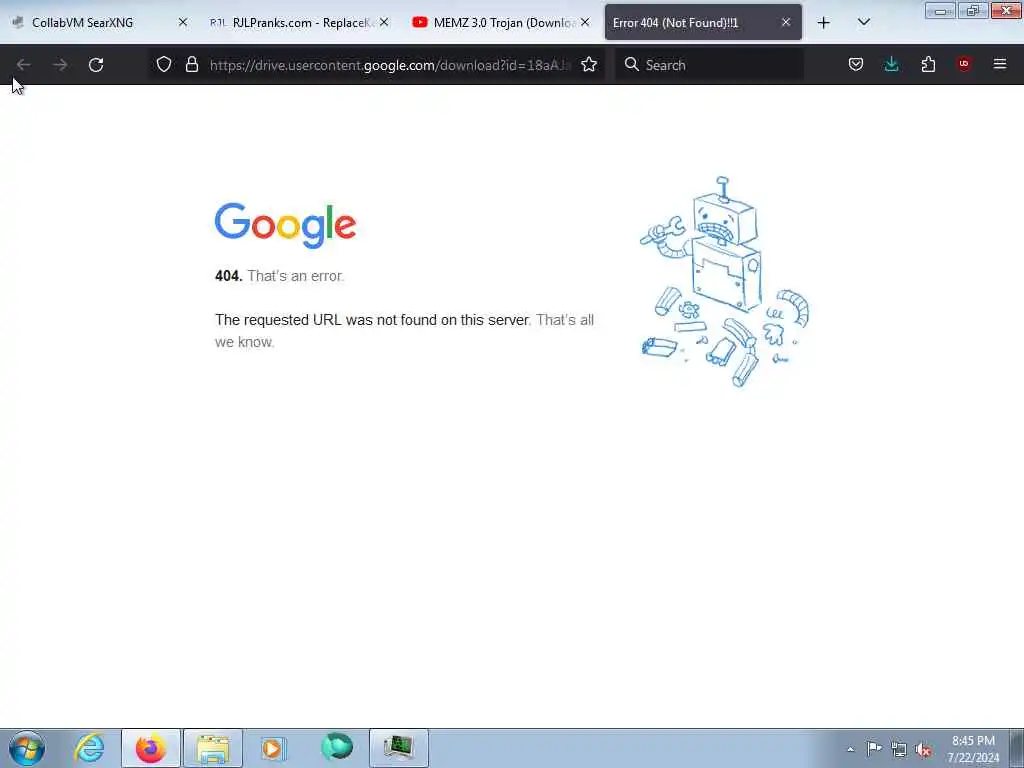
Task: Launch Internet Explorer from the taskbar
Action: [89, 748]
